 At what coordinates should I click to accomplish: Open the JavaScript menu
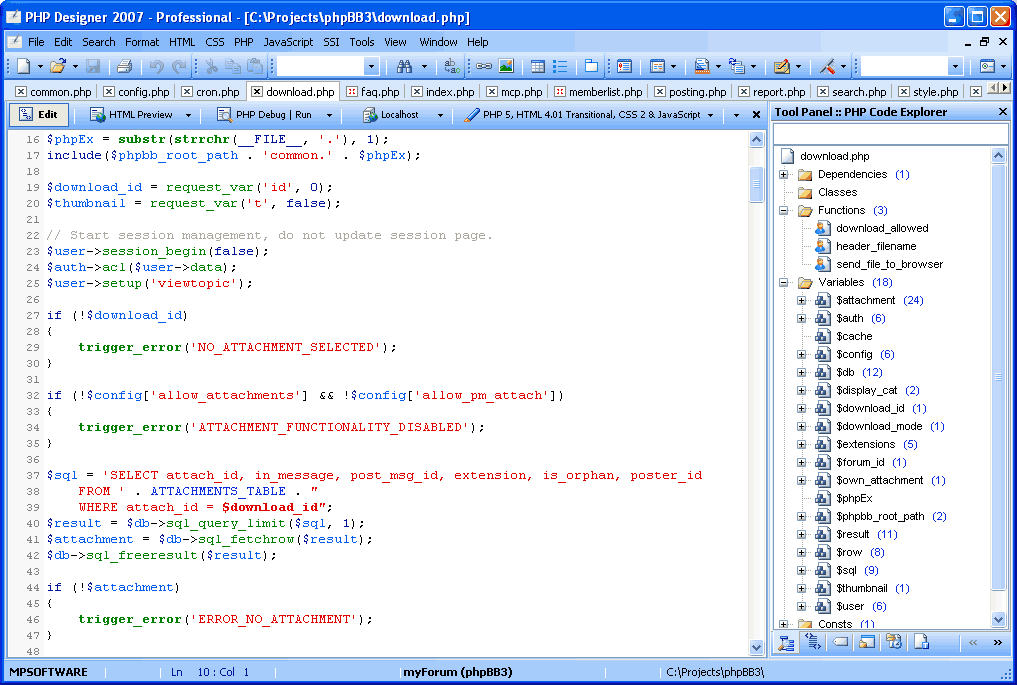(x=288, y=42)
